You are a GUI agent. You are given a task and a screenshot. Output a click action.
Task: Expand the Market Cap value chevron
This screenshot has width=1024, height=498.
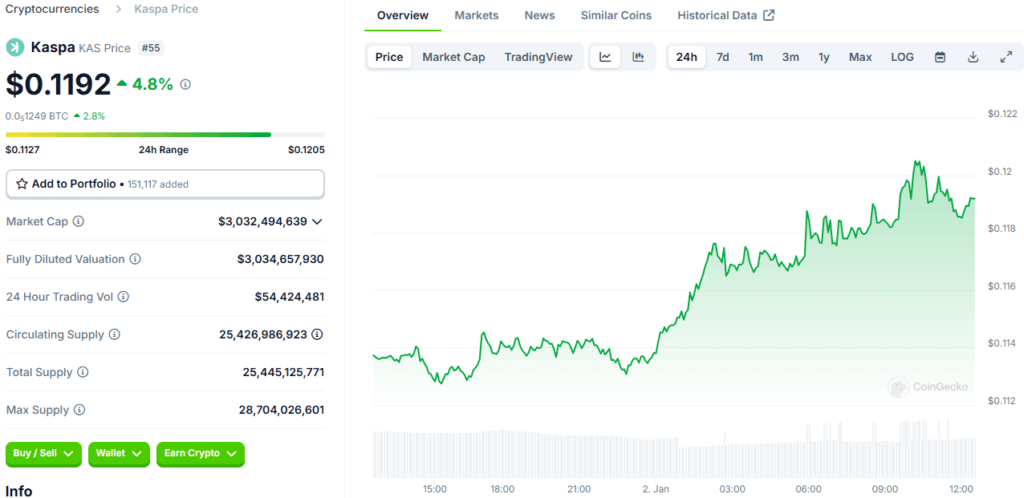pos(317,222)
